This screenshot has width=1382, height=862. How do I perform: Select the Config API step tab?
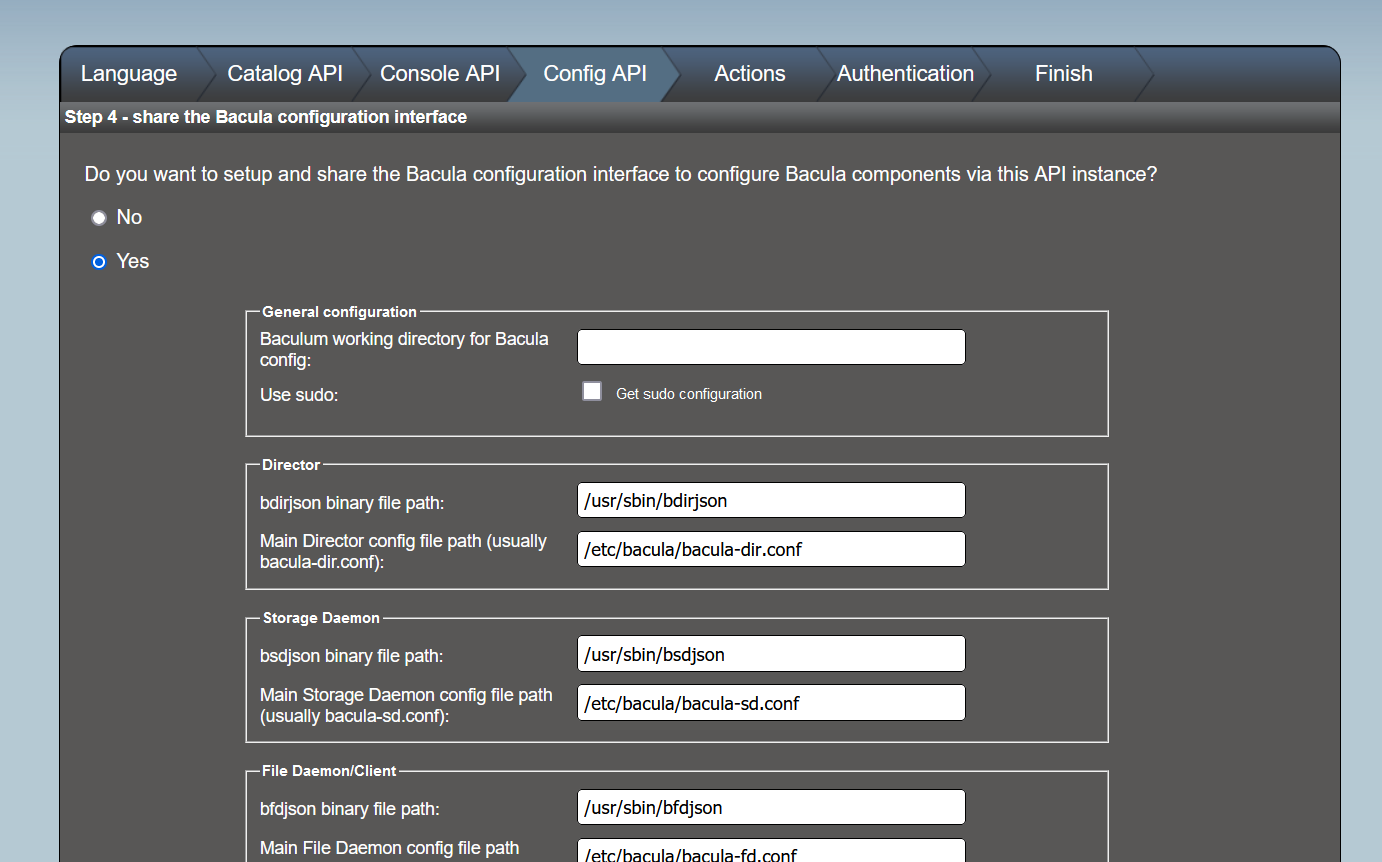595,74
